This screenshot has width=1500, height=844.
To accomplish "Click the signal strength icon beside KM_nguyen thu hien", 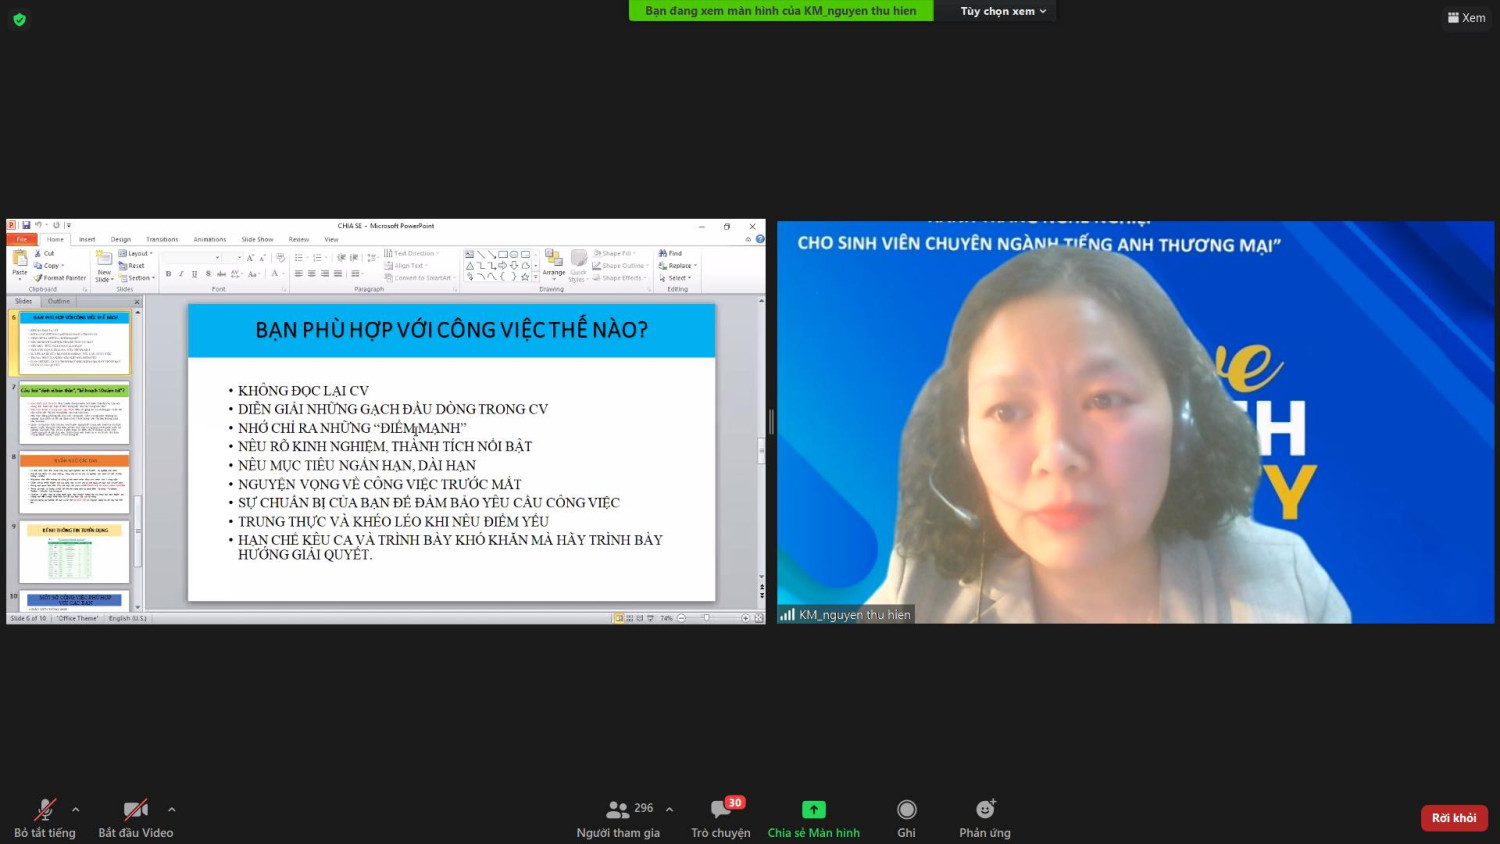I will (x=788, y=615).
